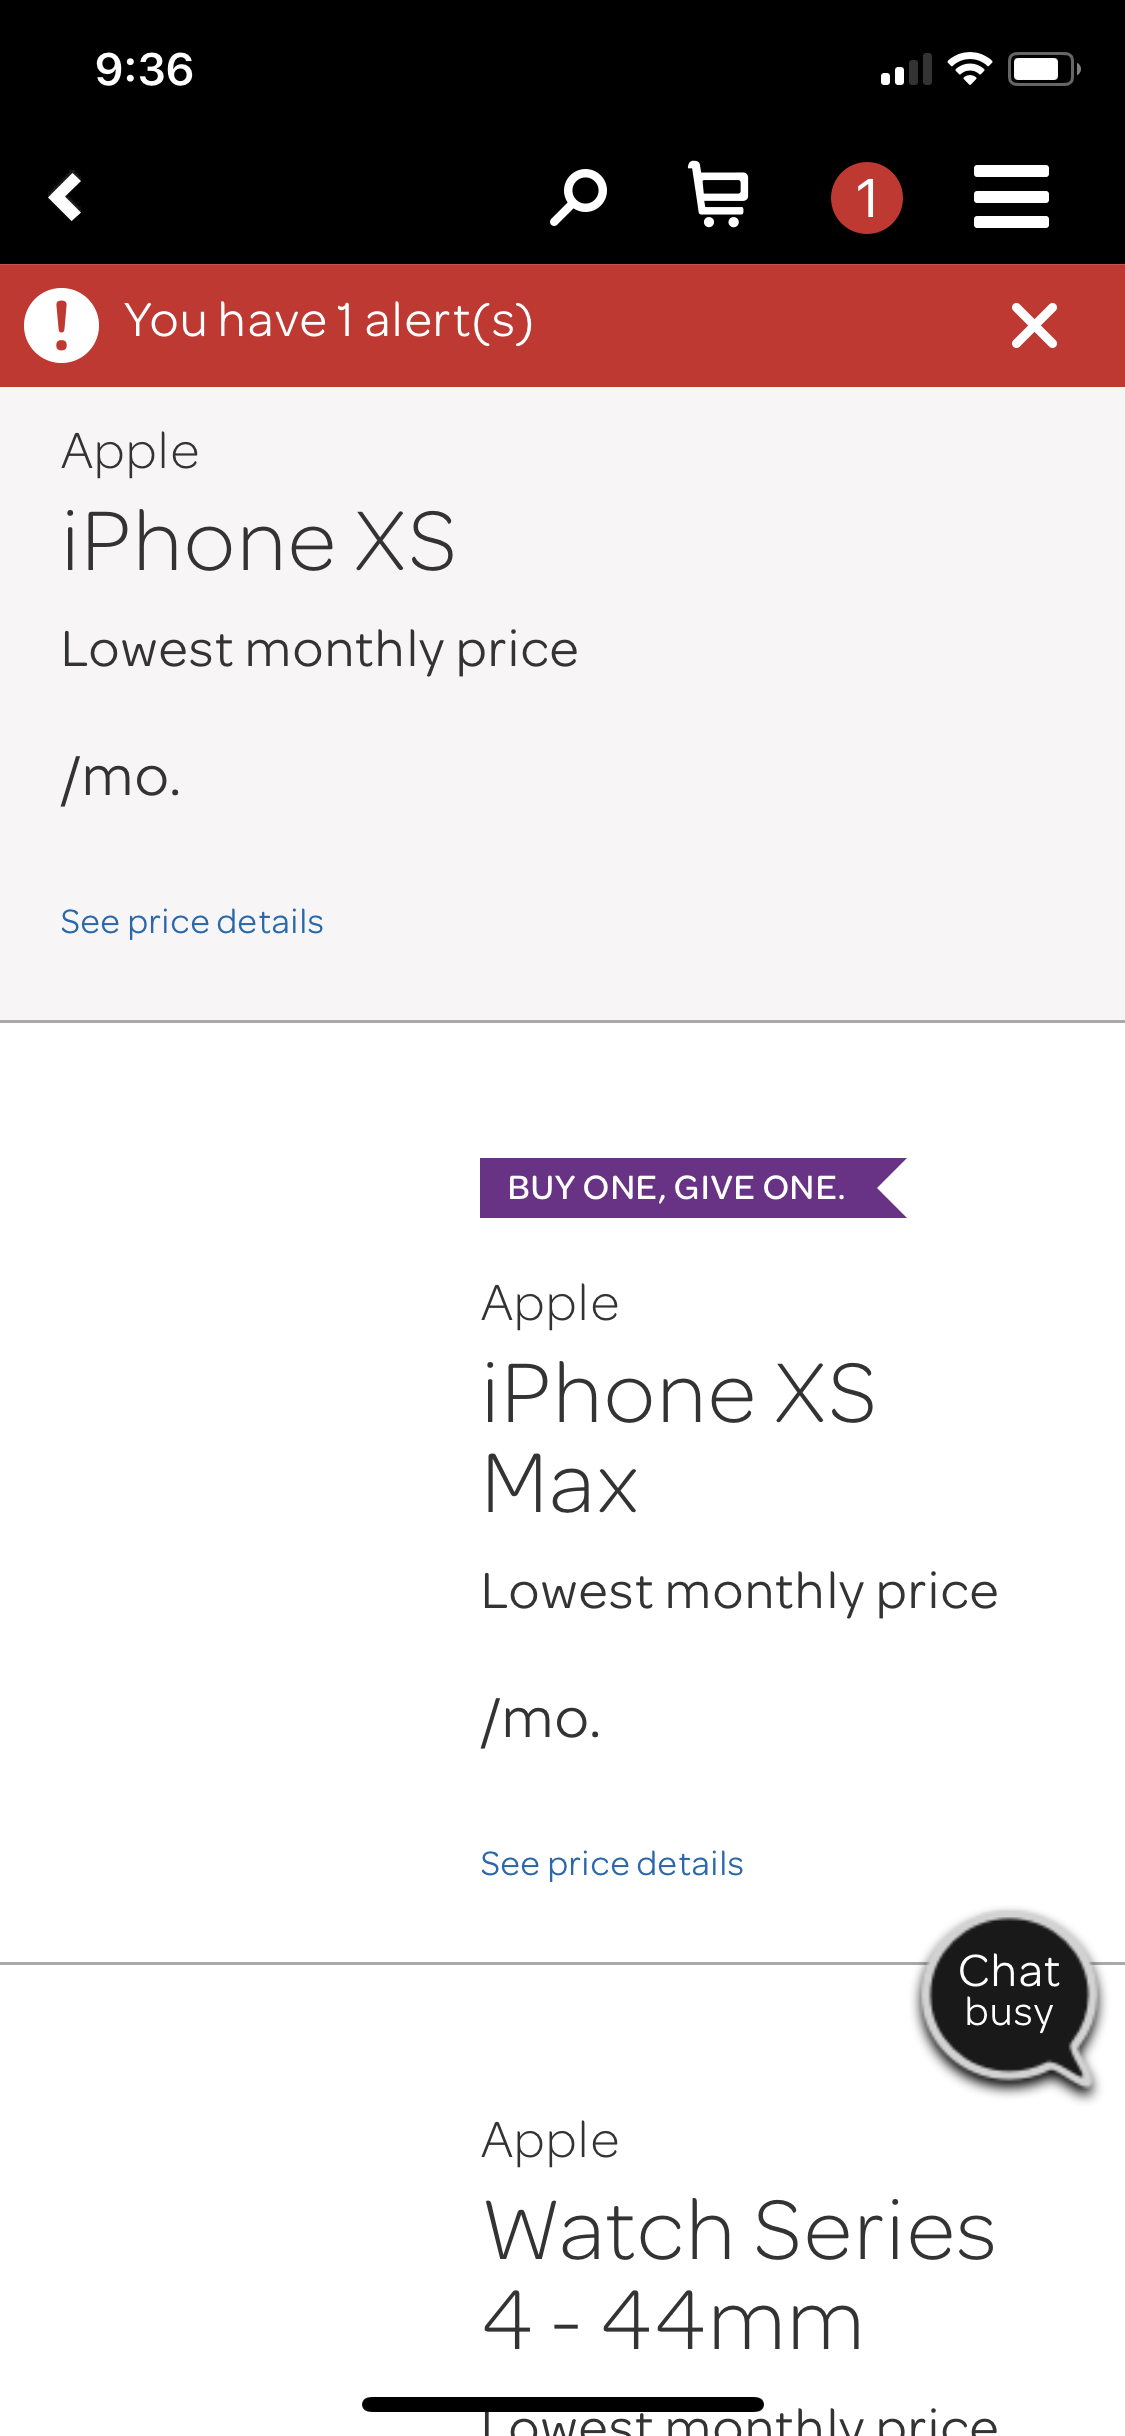This screenshot has height=2436, width=1125.
Task: Tap the battery indicator in status bar
Action: (x=1044, y=69)
